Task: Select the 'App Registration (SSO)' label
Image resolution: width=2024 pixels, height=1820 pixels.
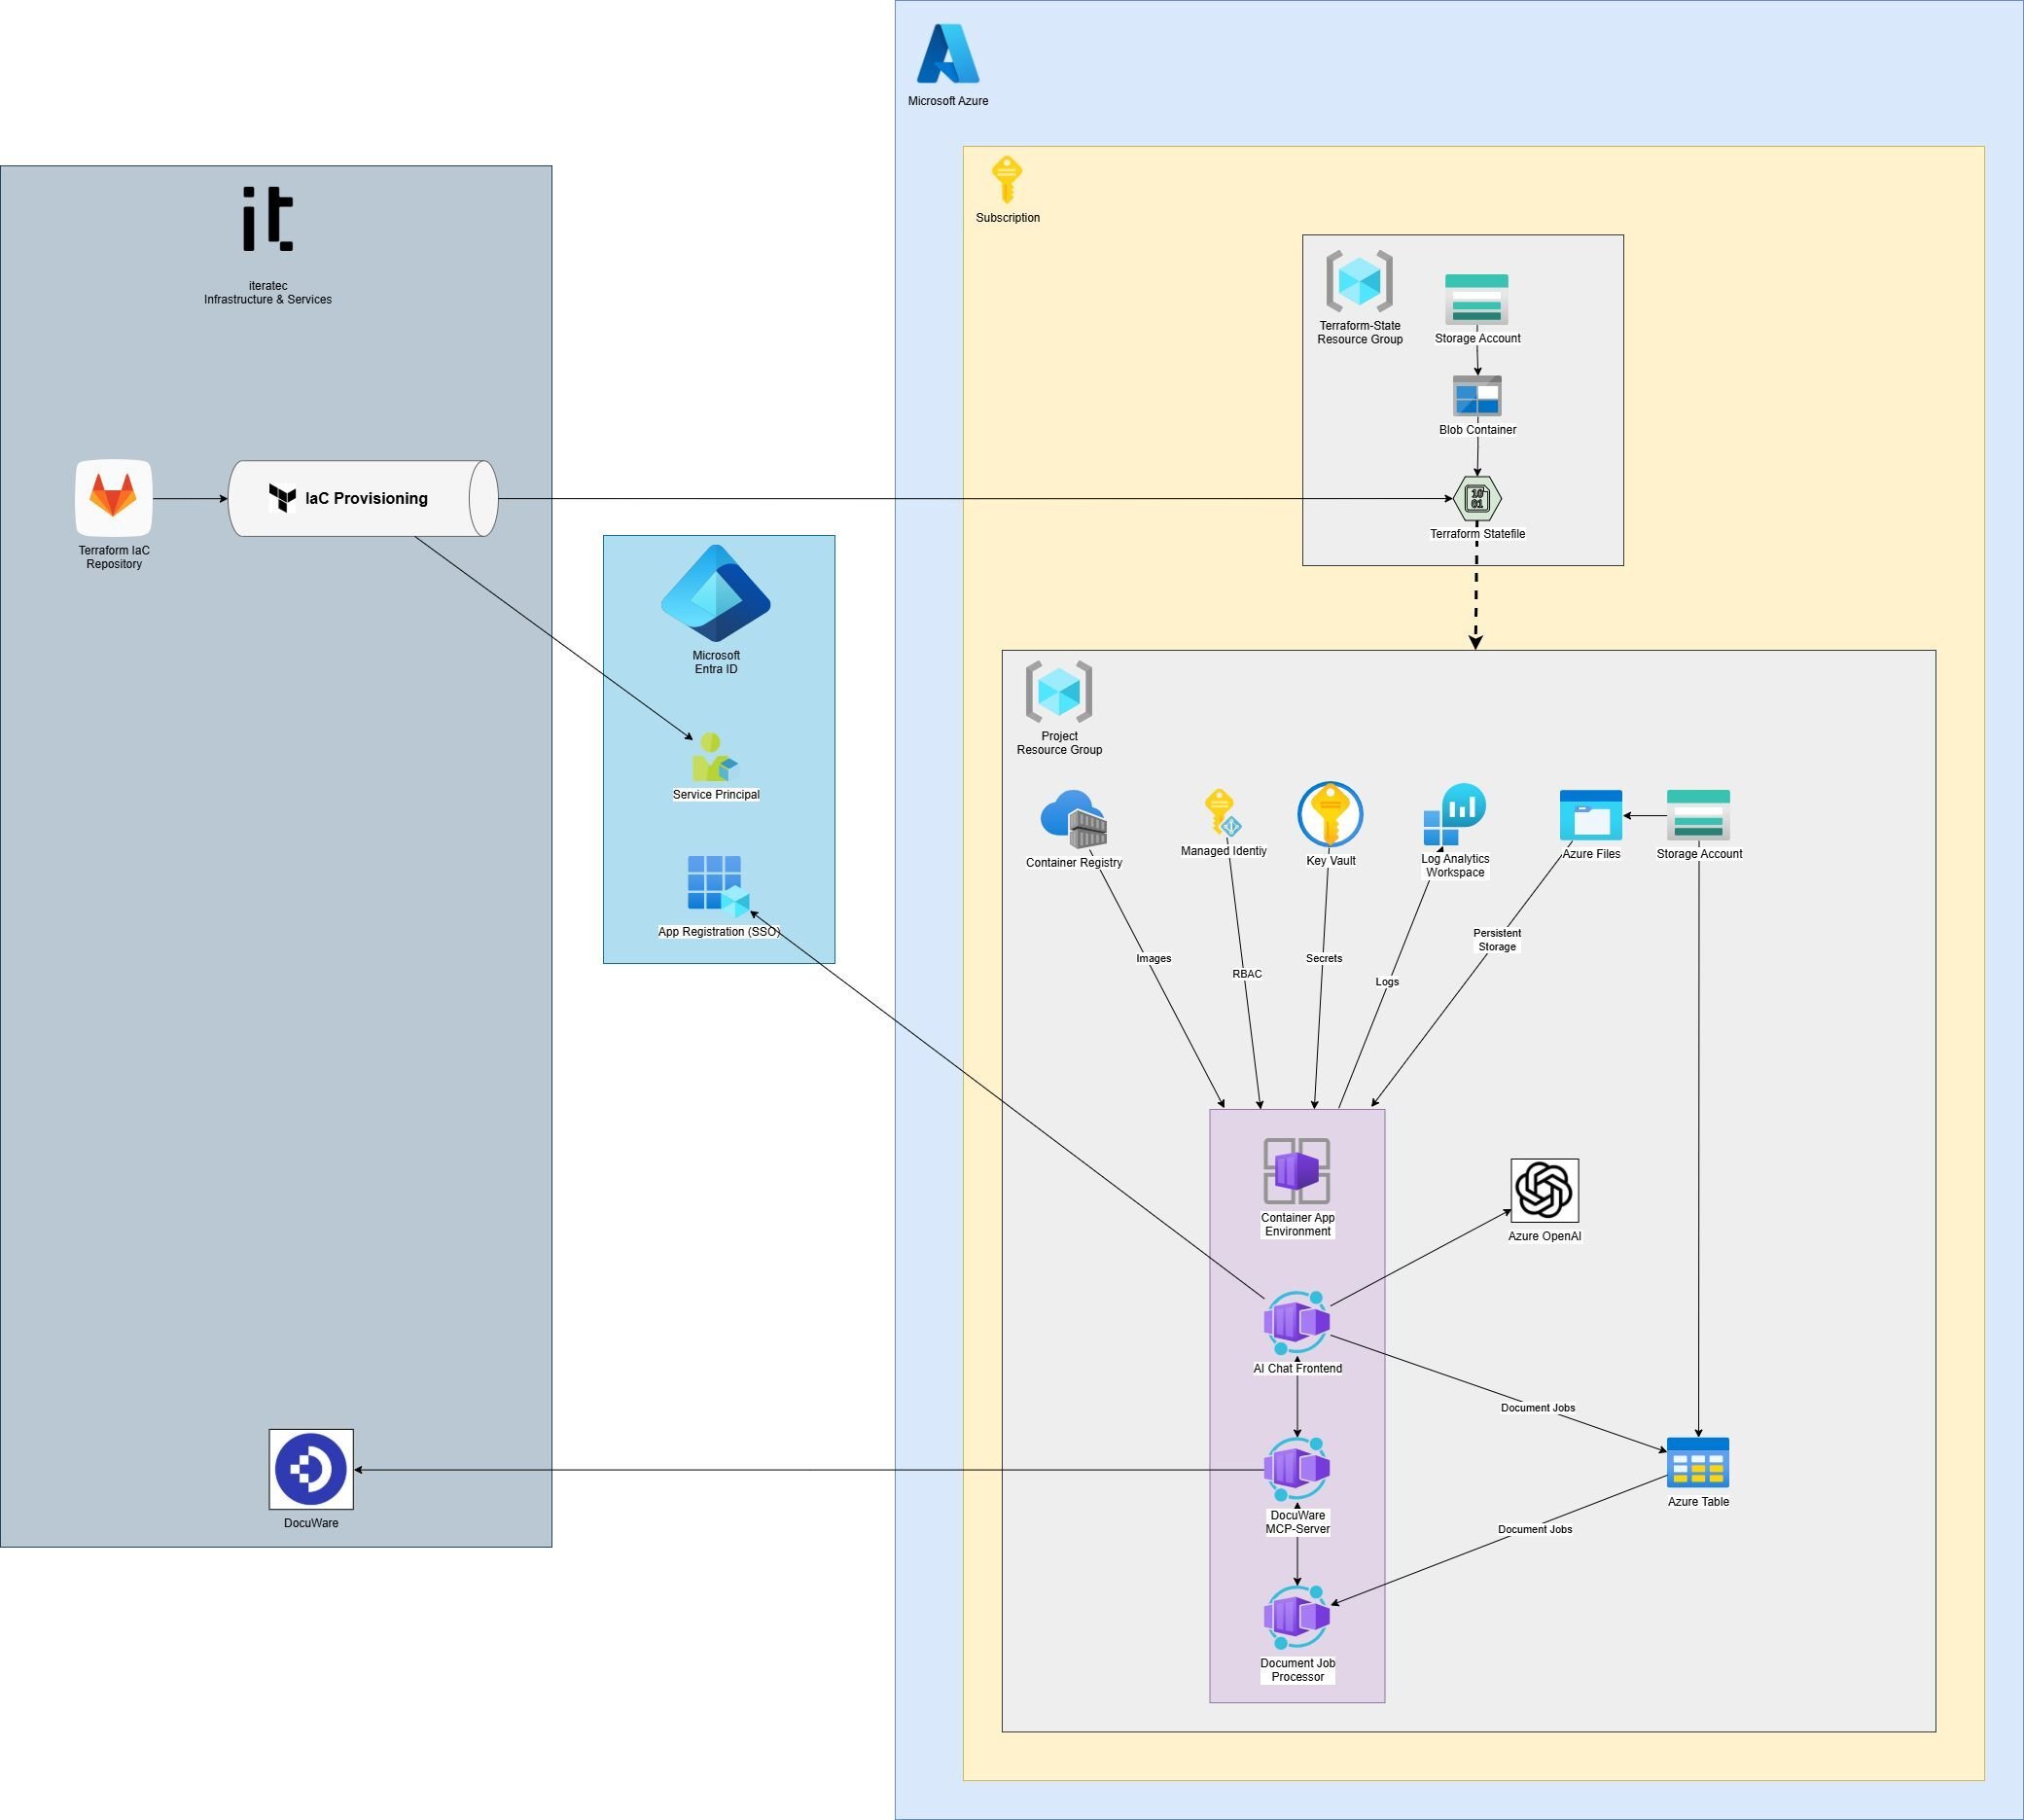Action: tap(718, 932)
